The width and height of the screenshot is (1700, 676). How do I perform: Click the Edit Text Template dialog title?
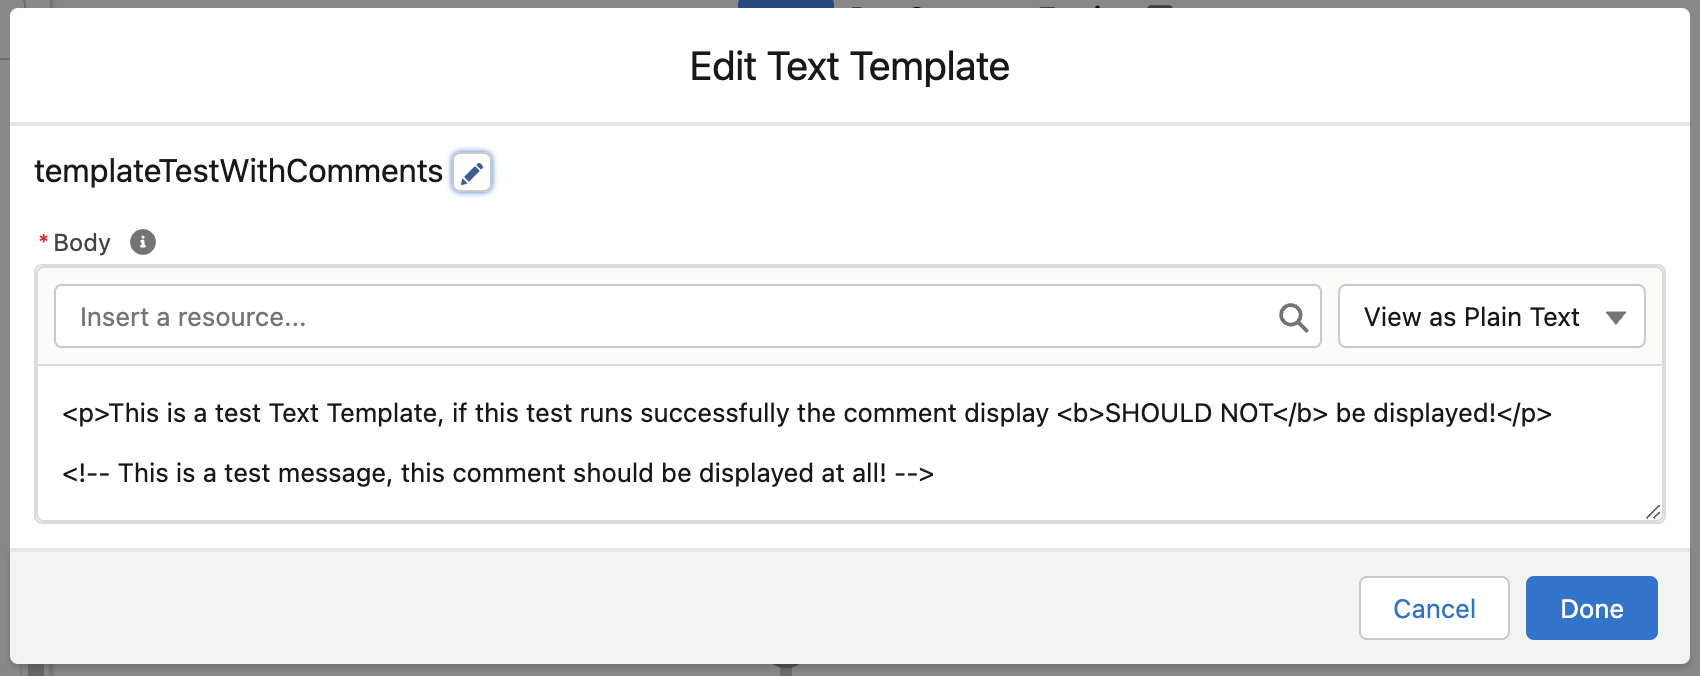[x=850, y=67]
